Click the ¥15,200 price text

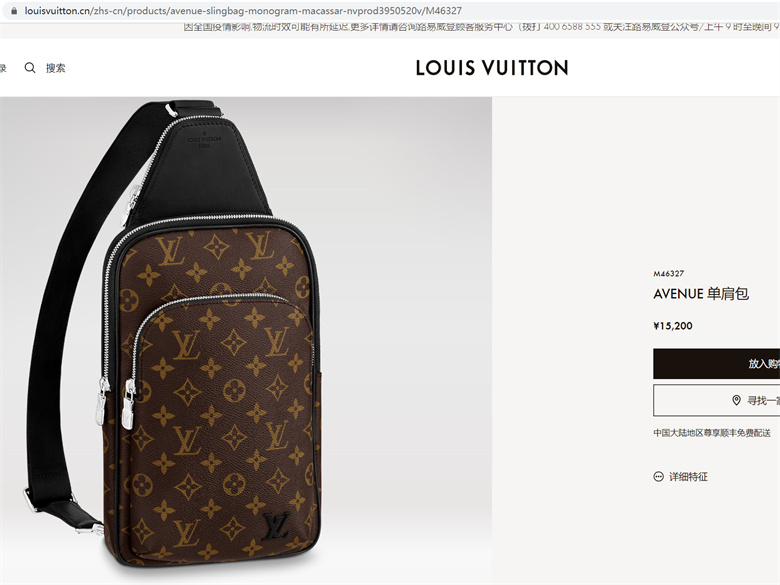click(x=673, y=326)
